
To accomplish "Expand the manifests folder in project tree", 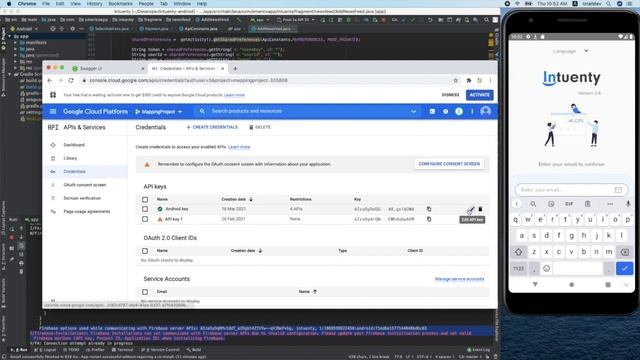I will click(x=16, y=42).
